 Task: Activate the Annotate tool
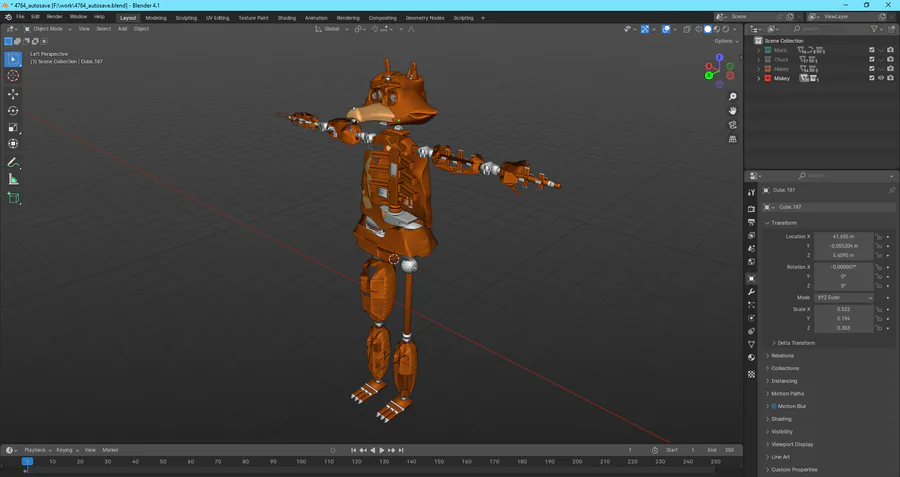[x=13, y=163]
